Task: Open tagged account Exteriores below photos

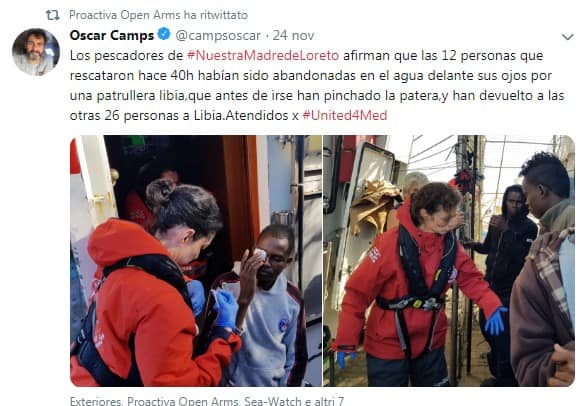Action: pyautogui.click(x=96, y=401)
